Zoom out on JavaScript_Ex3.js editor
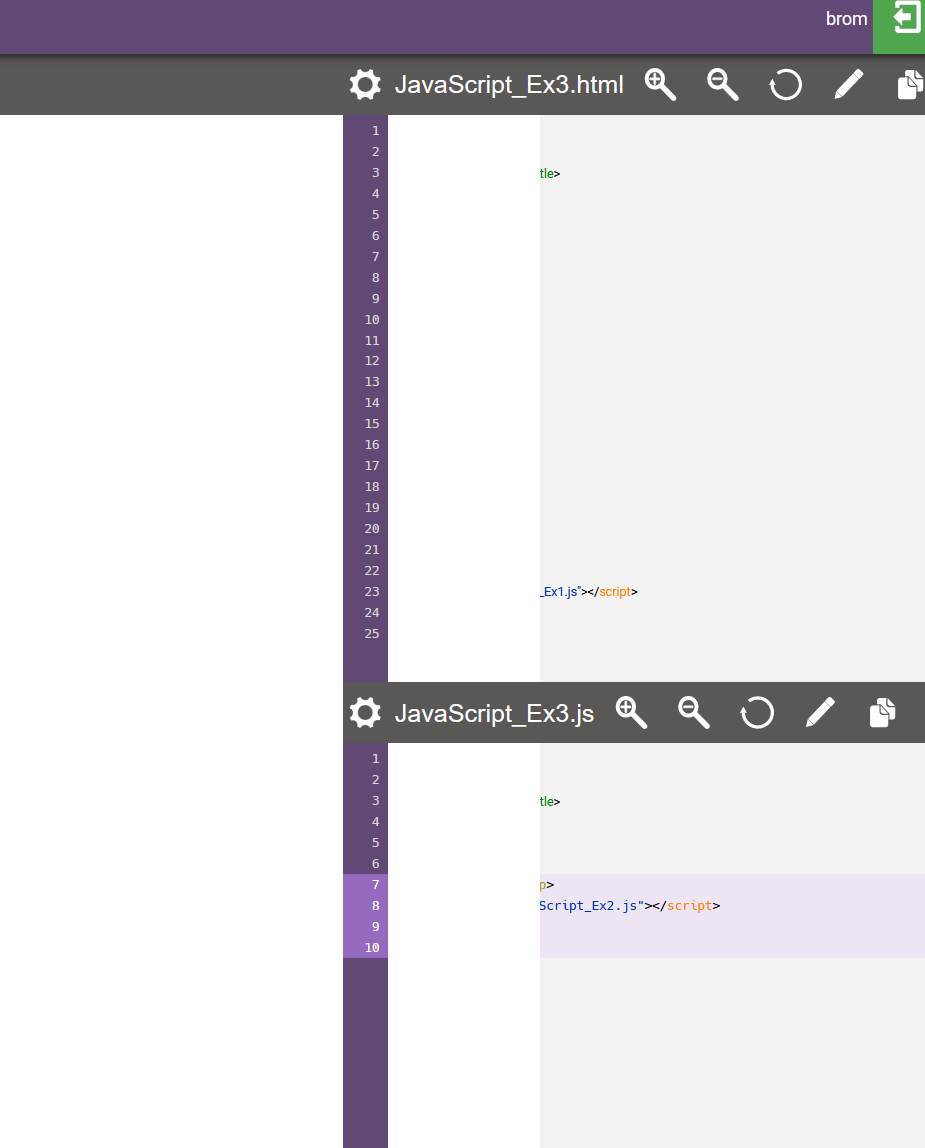Image resolution: width=925 pixels, height=1148 pixels. (x=694, y=712)
